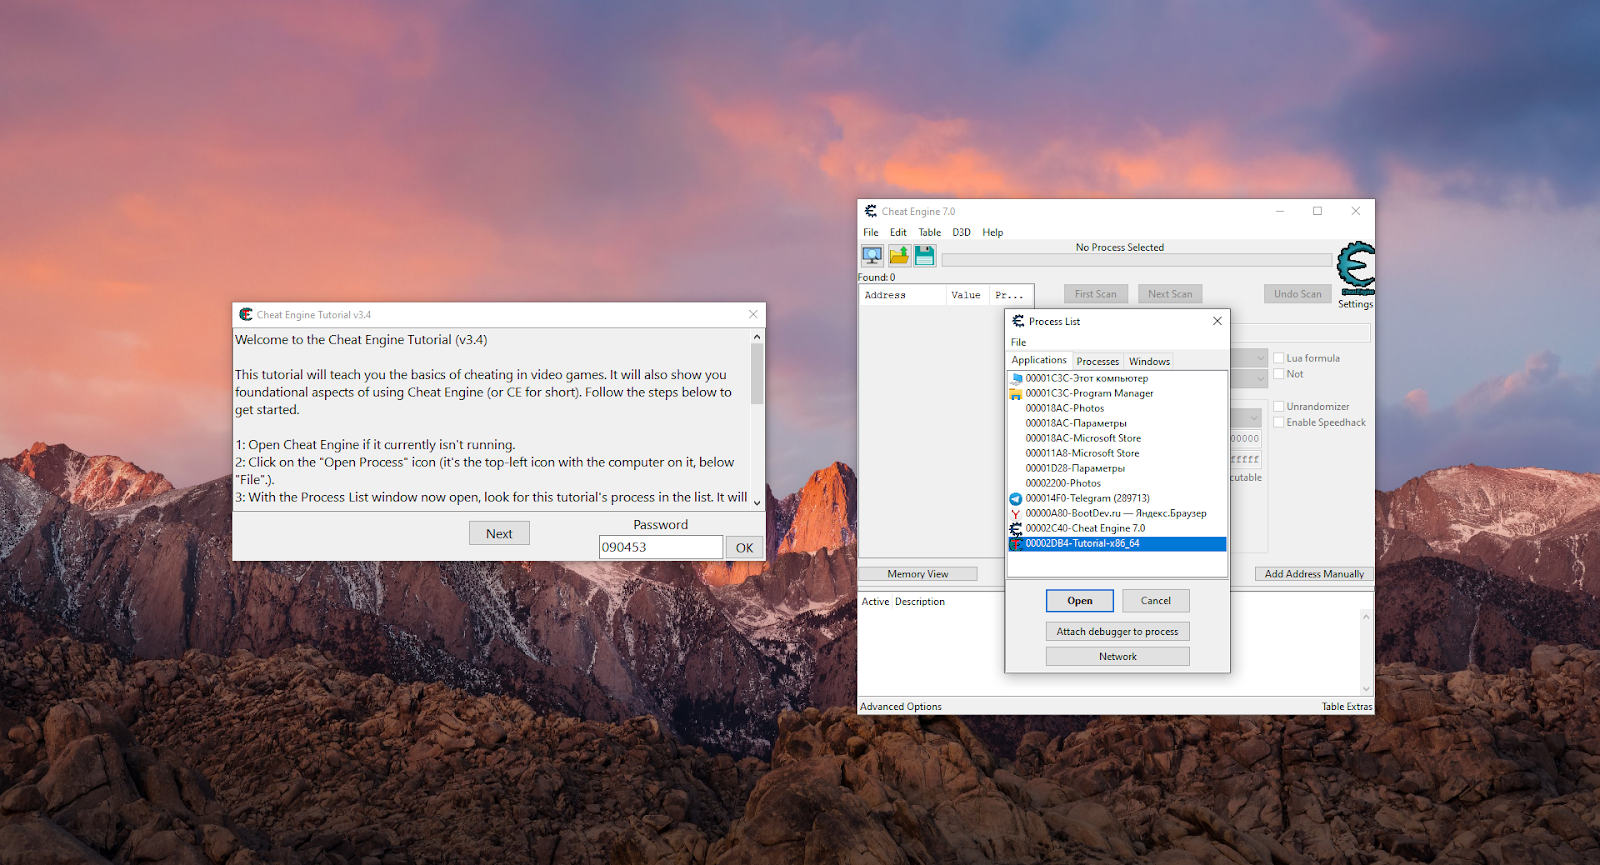Maximize the Cheat Engine 7.0 window
Screen dimensions: 1600x865
coord(1318,211)
